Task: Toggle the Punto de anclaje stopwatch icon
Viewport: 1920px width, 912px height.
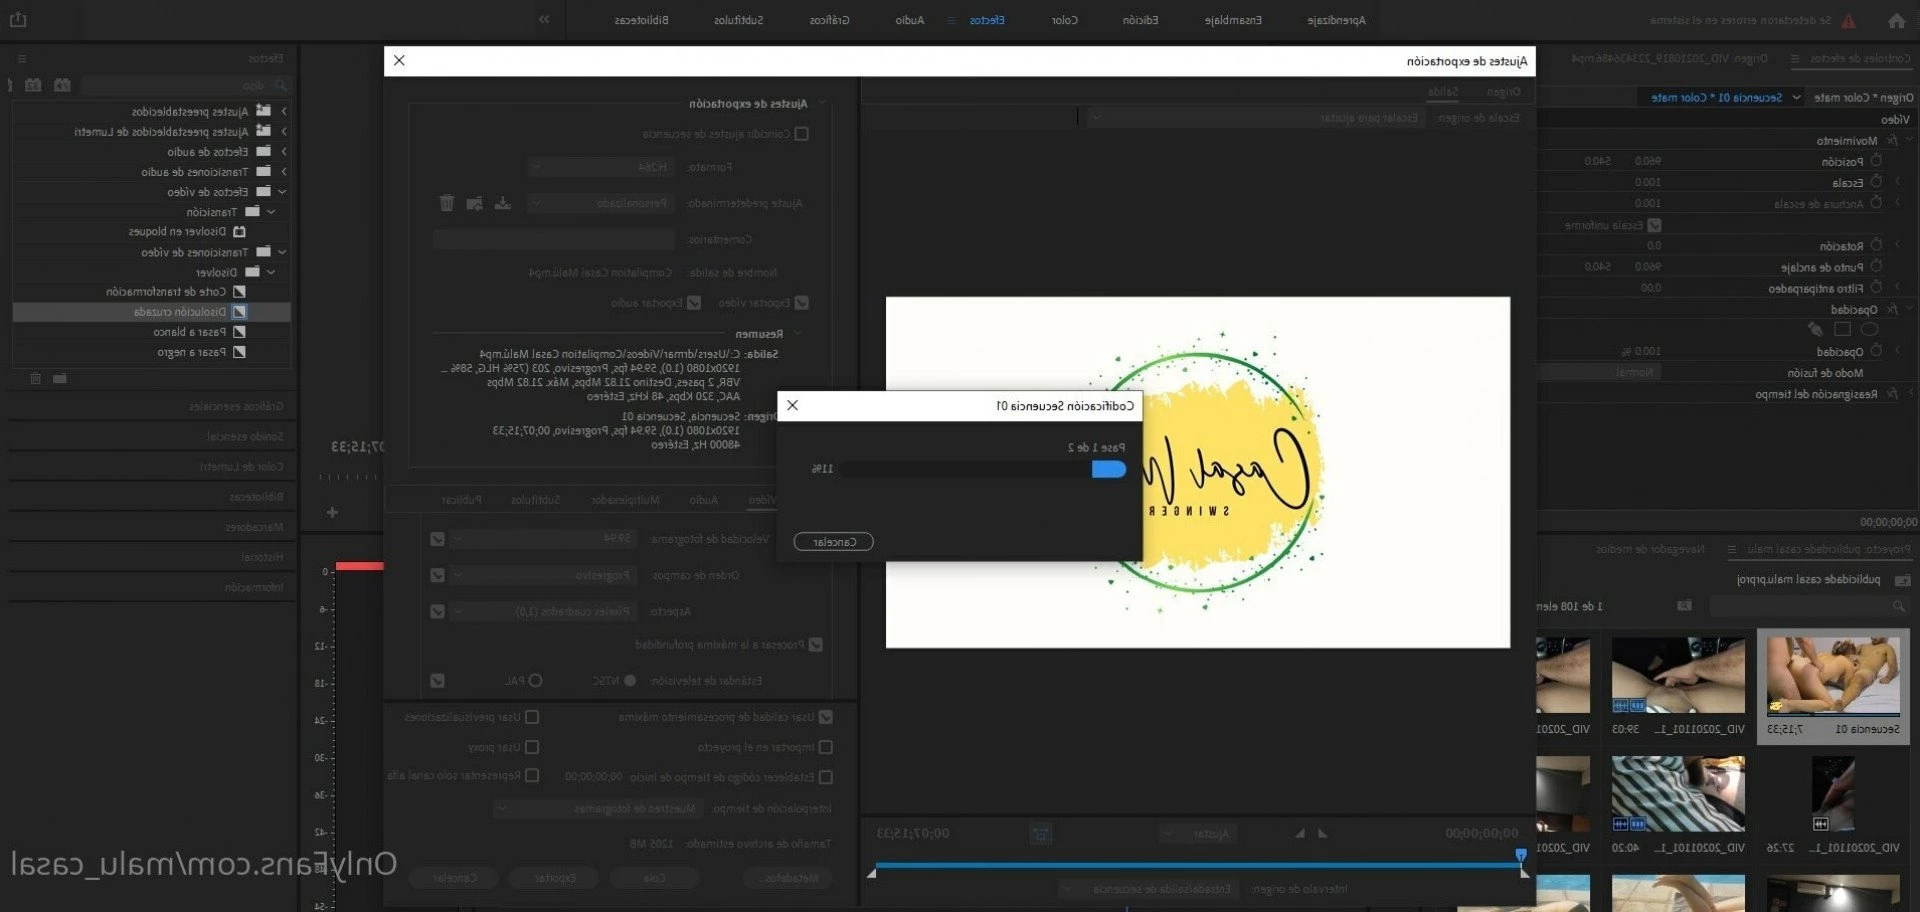Action: 1876,266
